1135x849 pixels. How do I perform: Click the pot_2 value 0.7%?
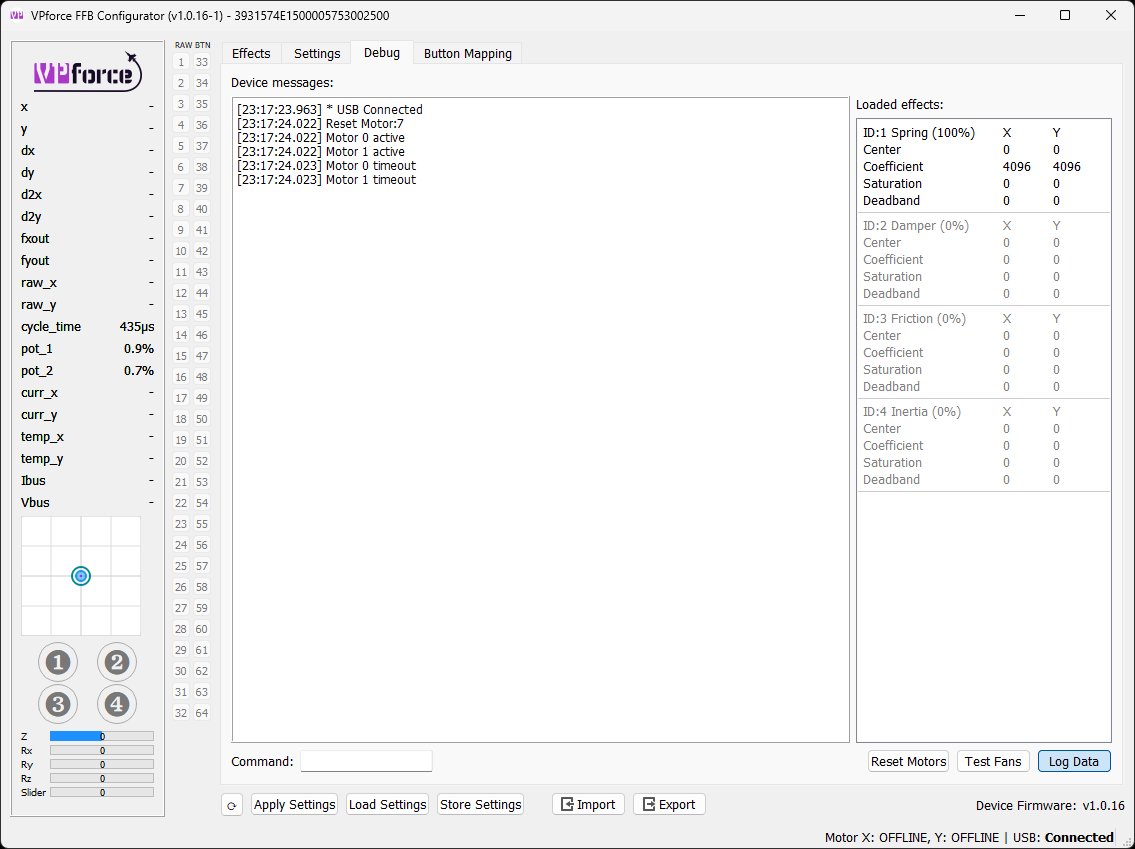pyautogui.click(x=139, y=371)
